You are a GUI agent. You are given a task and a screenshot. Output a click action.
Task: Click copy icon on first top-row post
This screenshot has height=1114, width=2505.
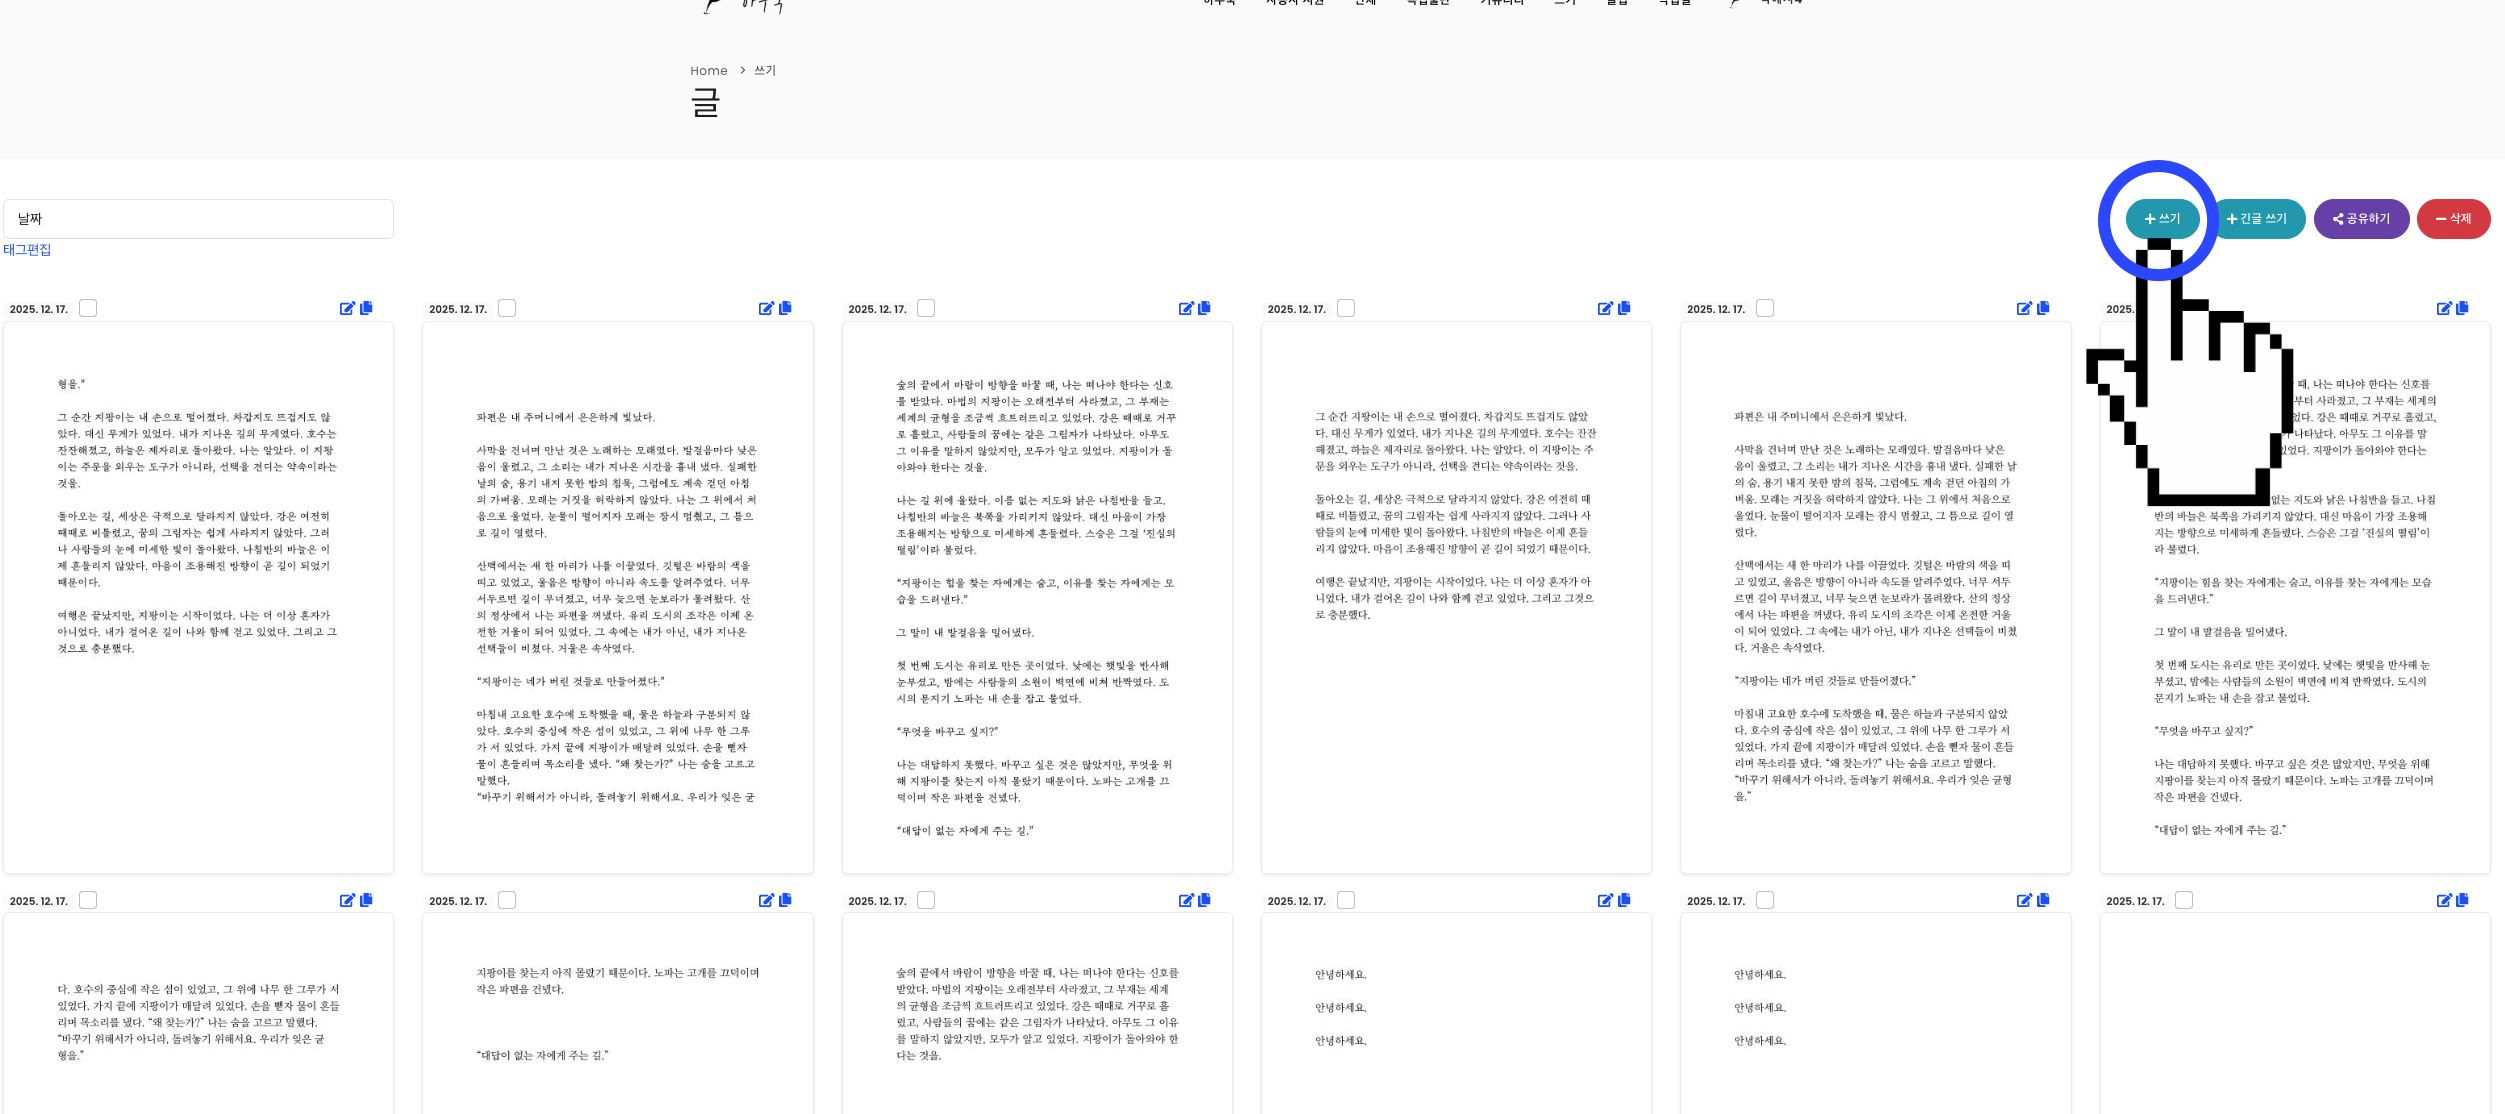pyautogui.click(x=366, y=308)
